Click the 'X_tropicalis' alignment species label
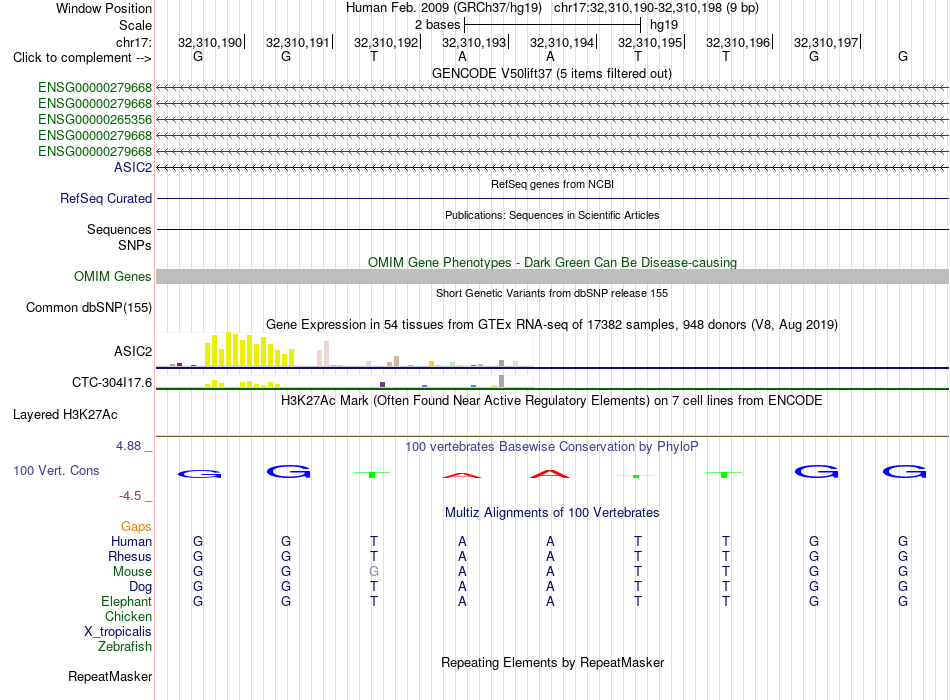 click(x=118, y=632)
